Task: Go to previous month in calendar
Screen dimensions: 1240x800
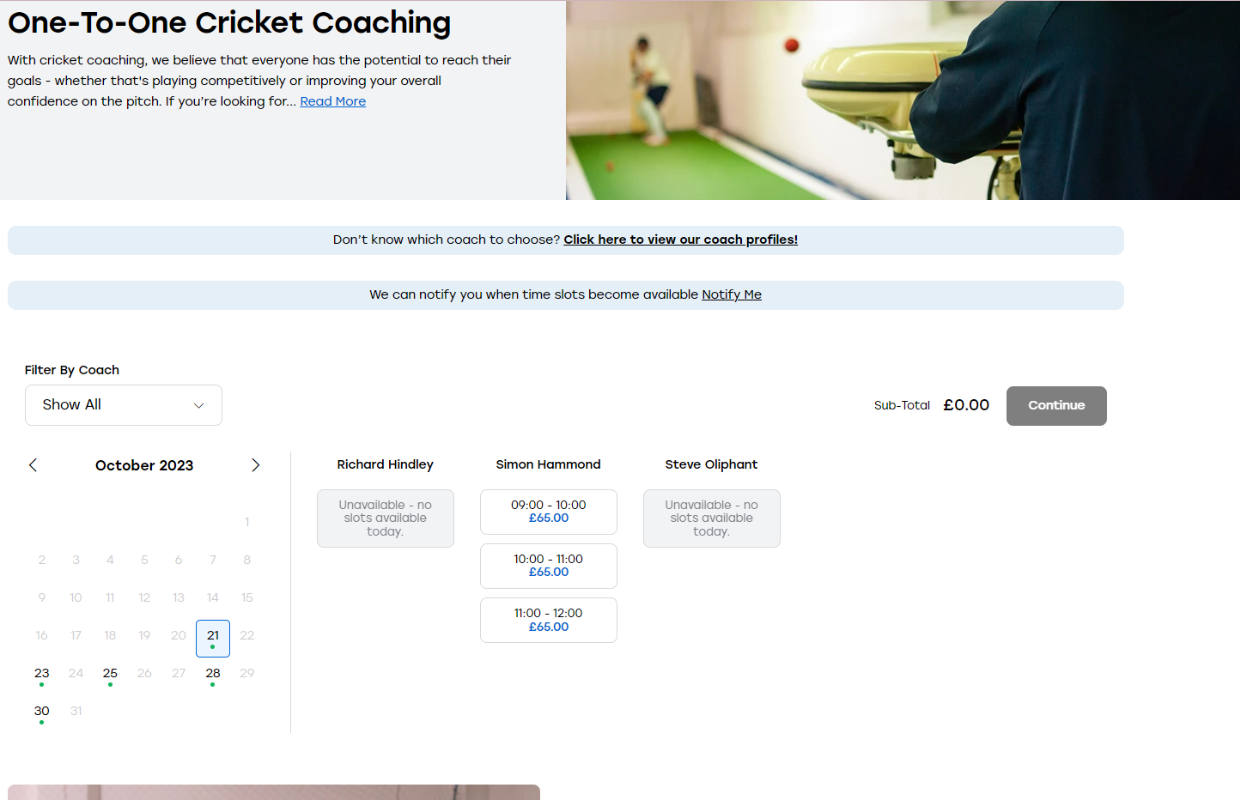Action: click(x=33, y=465)
